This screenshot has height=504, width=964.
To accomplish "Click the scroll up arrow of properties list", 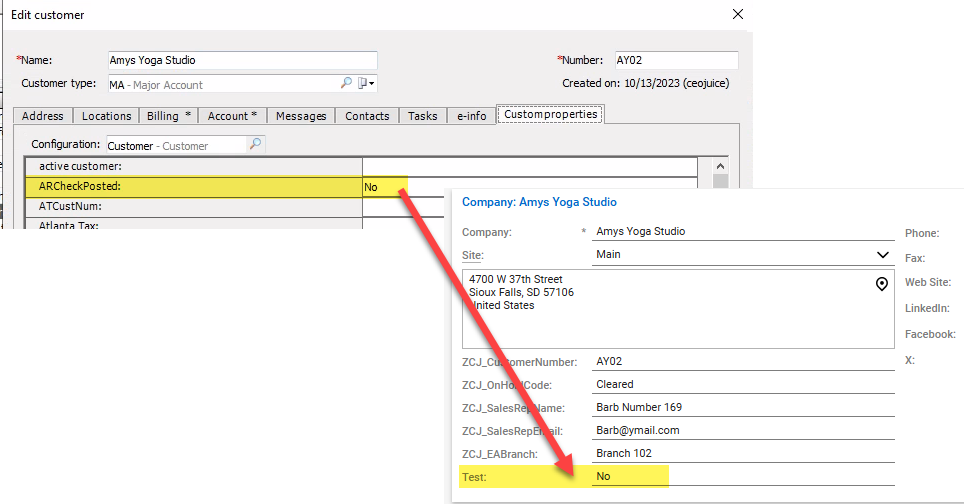I will coord(721,166).
